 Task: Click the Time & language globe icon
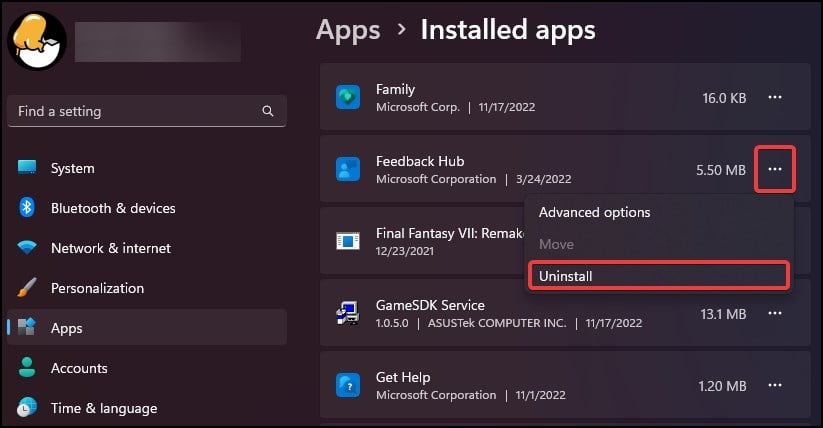[x=27, y=408]
